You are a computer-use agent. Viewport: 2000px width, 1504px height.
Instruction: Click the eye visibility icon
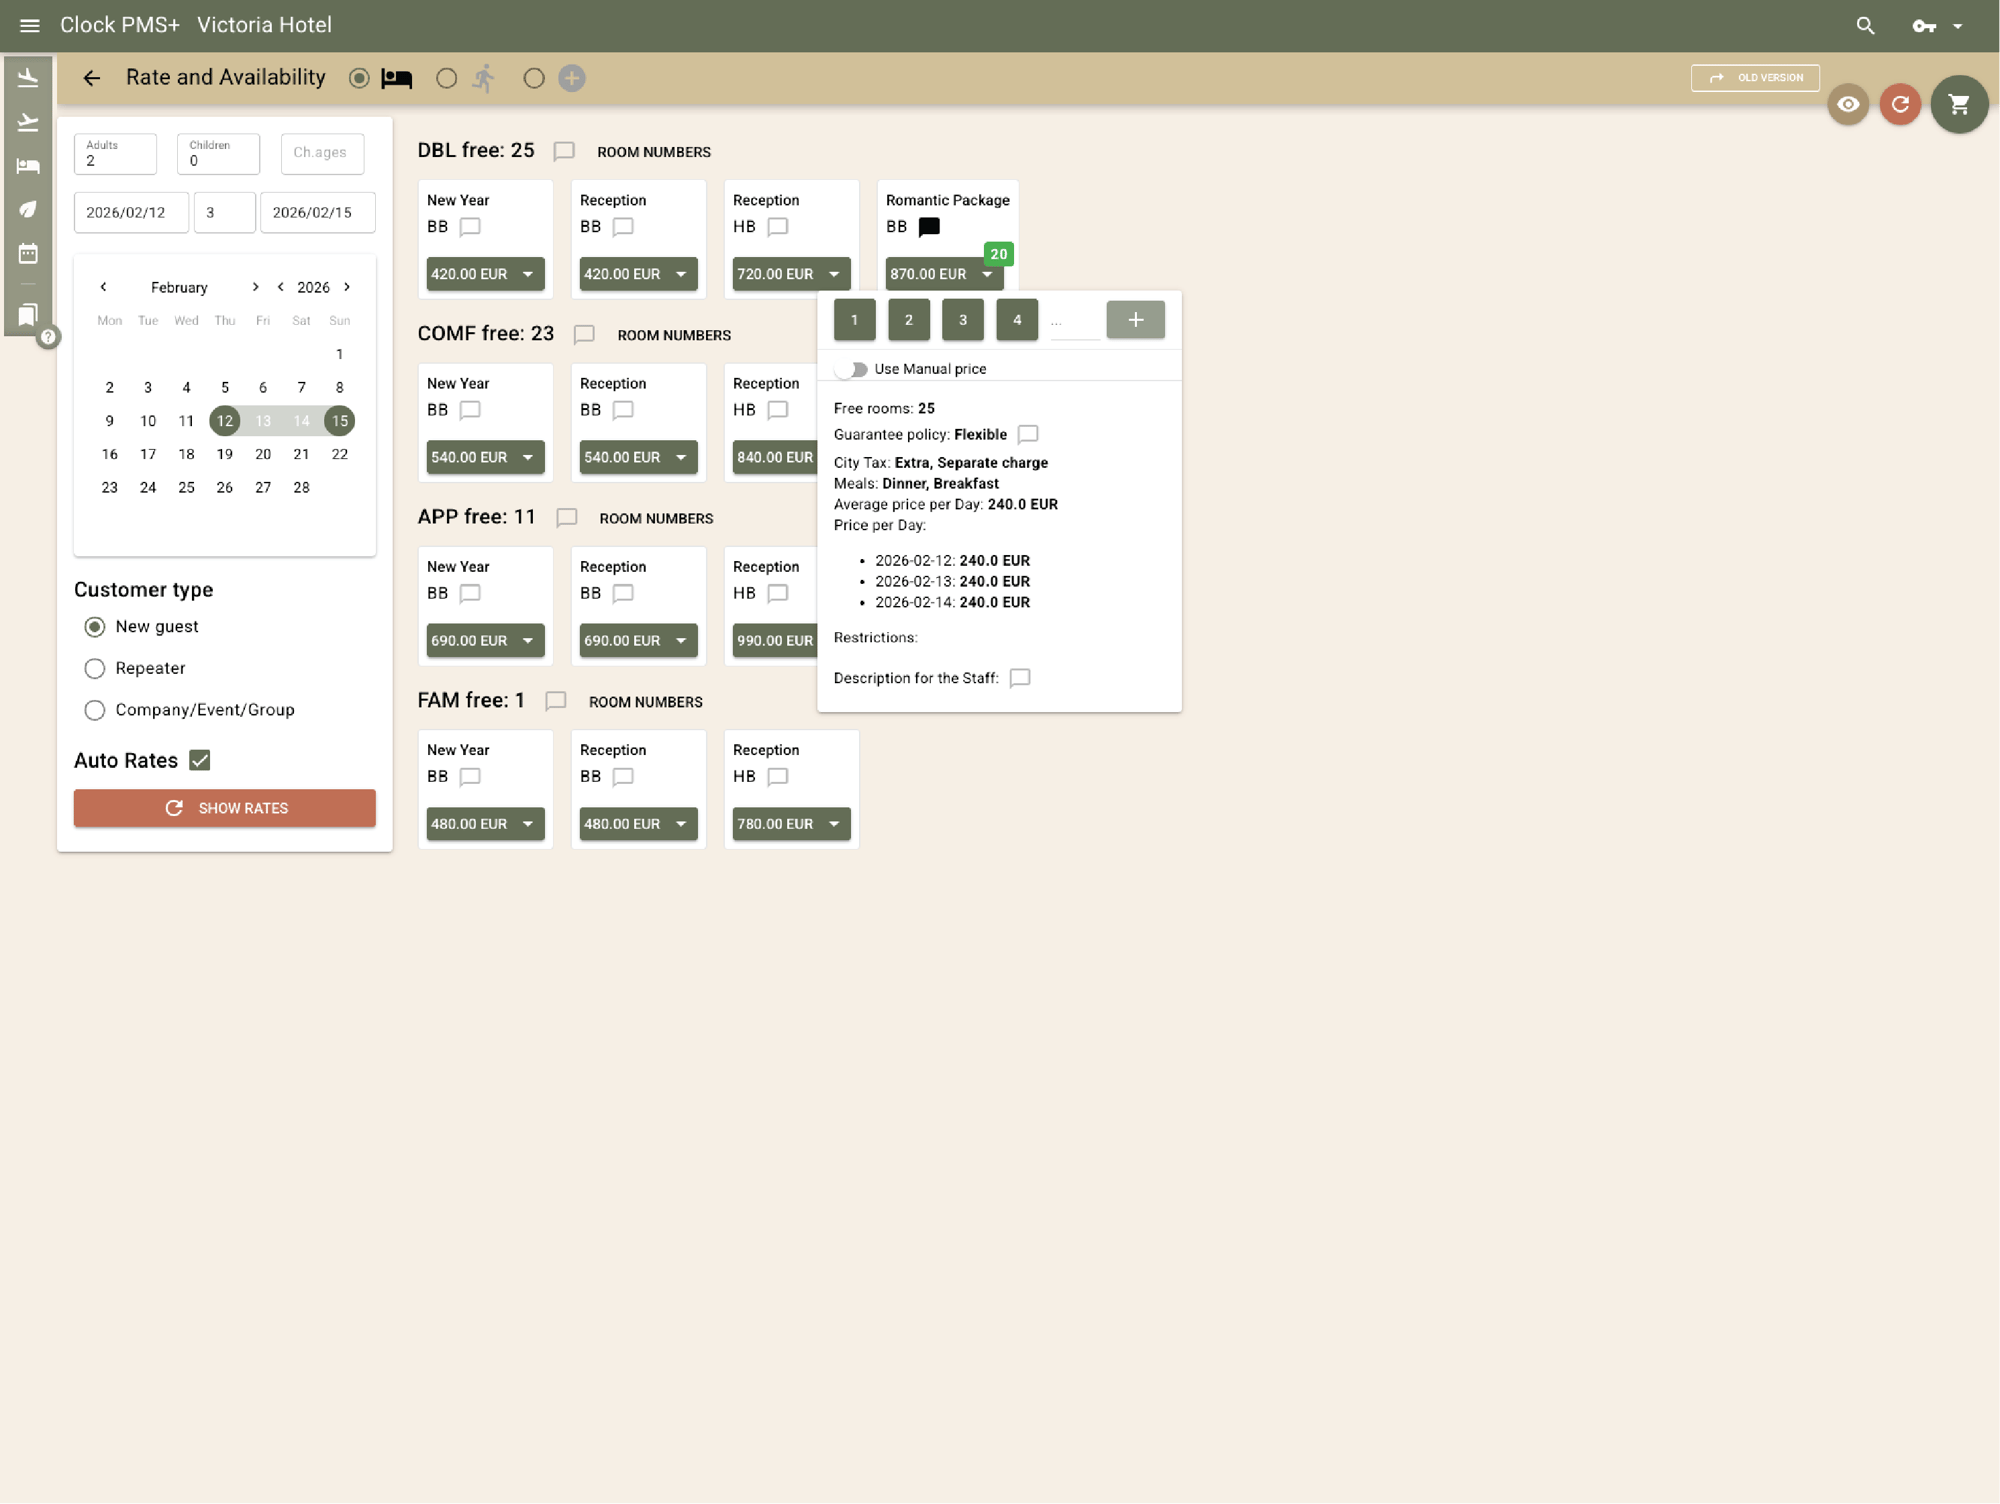click(x=1847, y=104)
